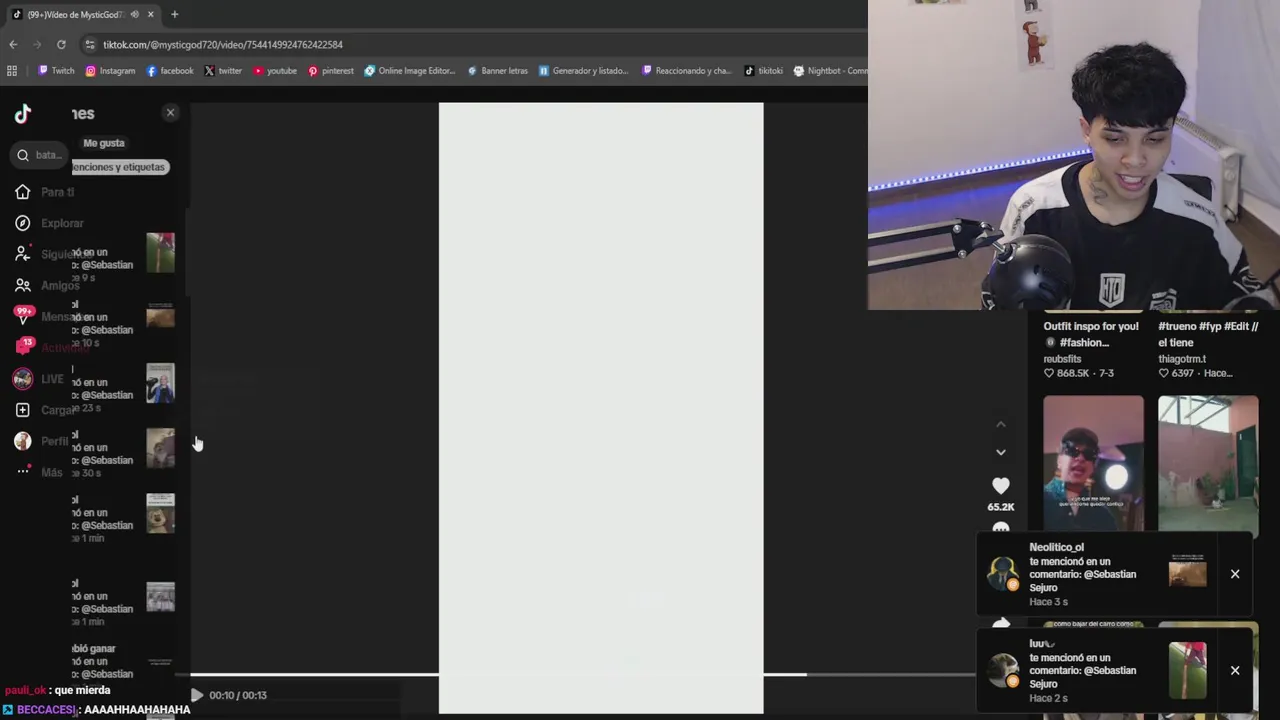Open the Online Image Editor bookmark

click(410, 71)
